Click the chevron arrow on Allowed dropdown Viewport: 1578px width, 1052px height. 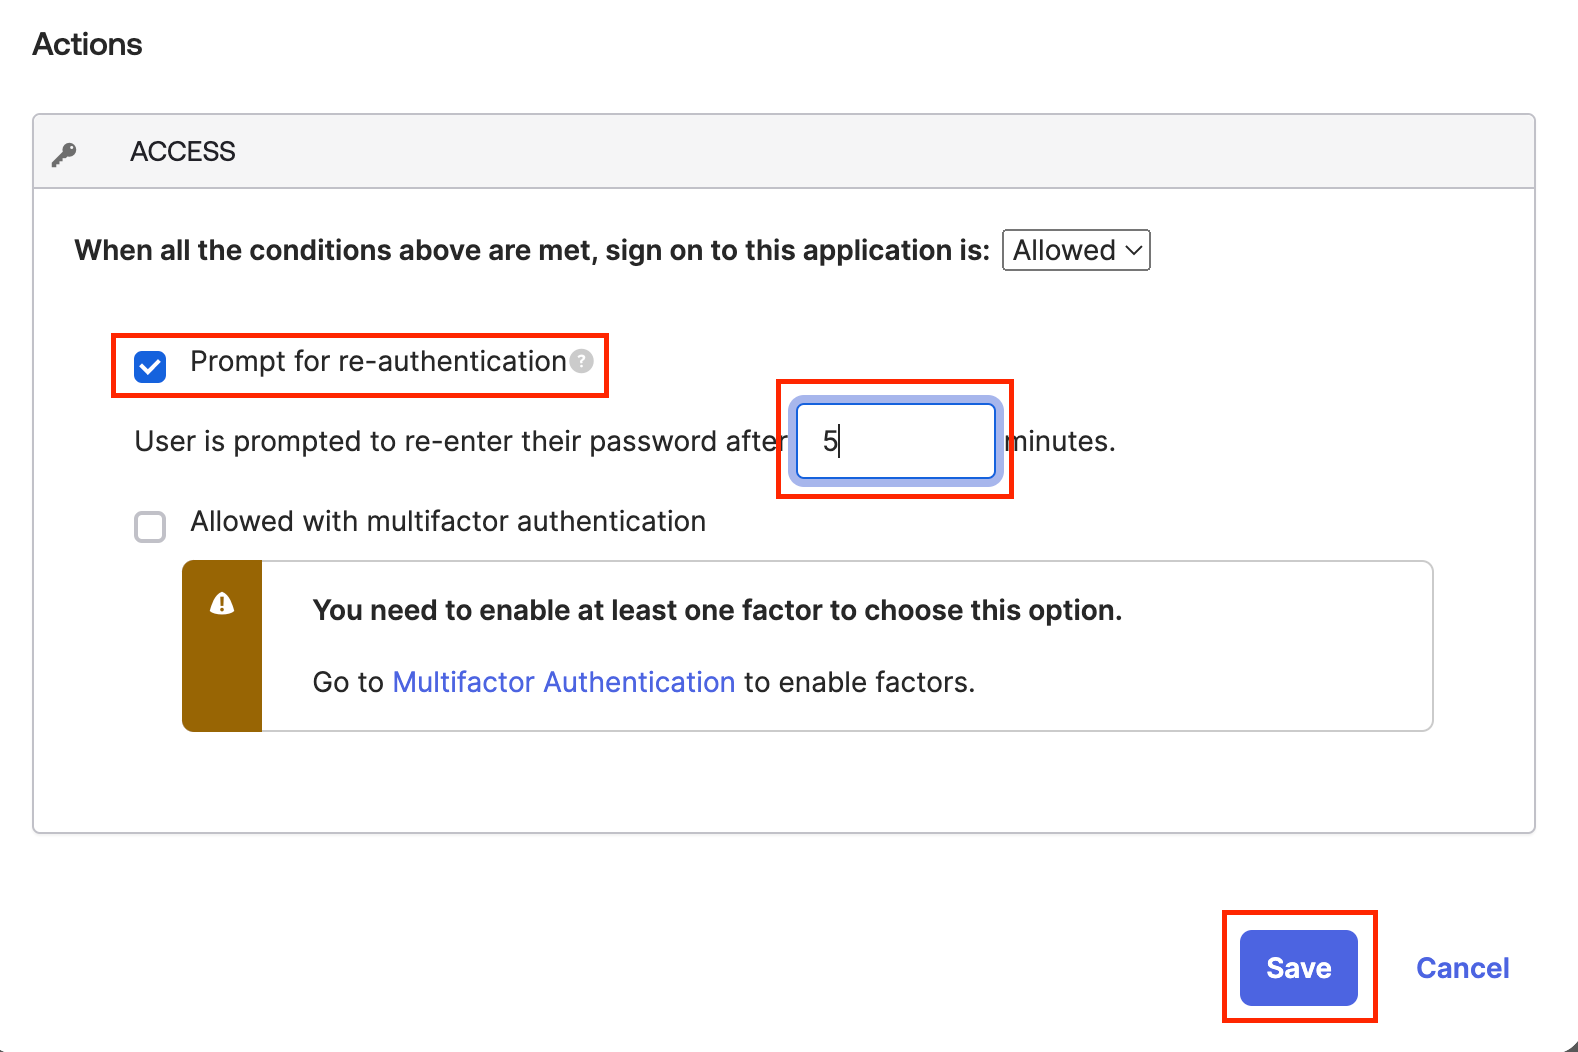click(x=1134, y=250)
